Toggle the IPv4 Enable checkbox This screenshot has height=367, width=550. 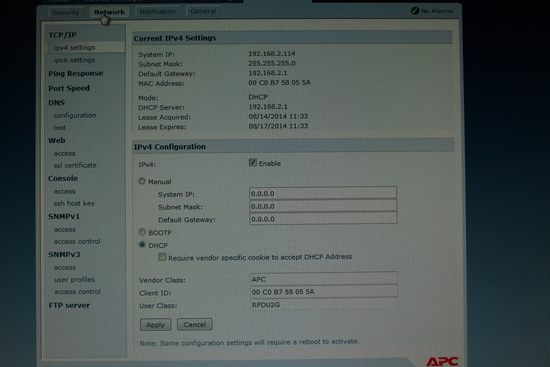click(253, 162)
